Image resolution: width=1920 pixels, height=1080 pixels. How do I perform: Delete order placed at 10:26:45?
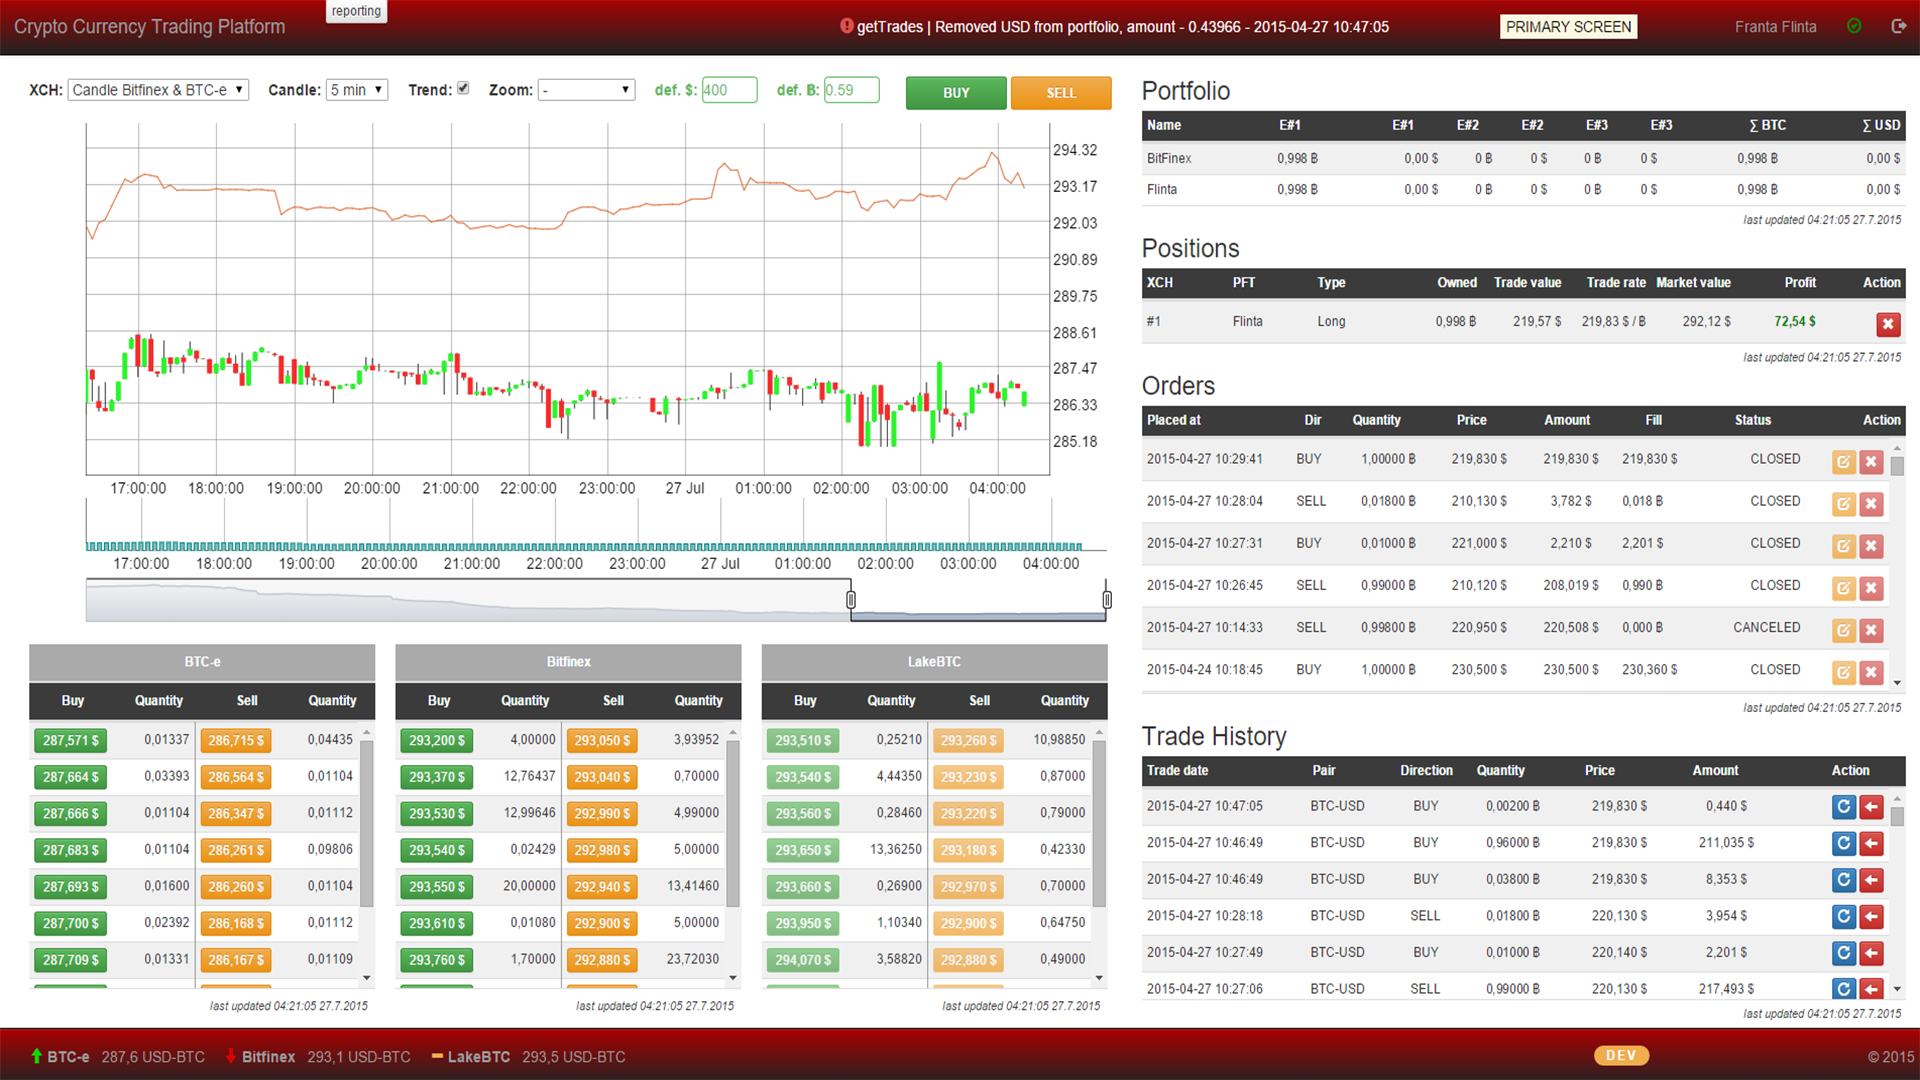(x=1871, y=588)
